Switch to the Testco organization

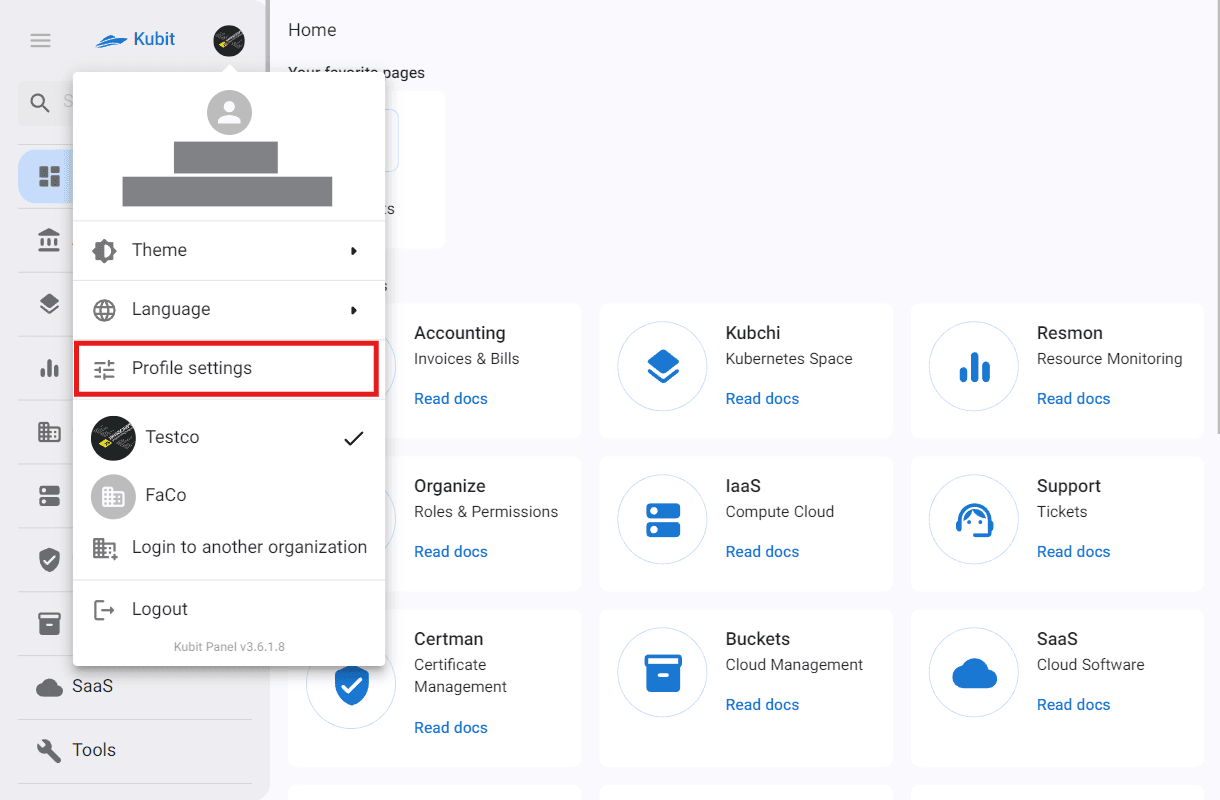coord(229,438)
